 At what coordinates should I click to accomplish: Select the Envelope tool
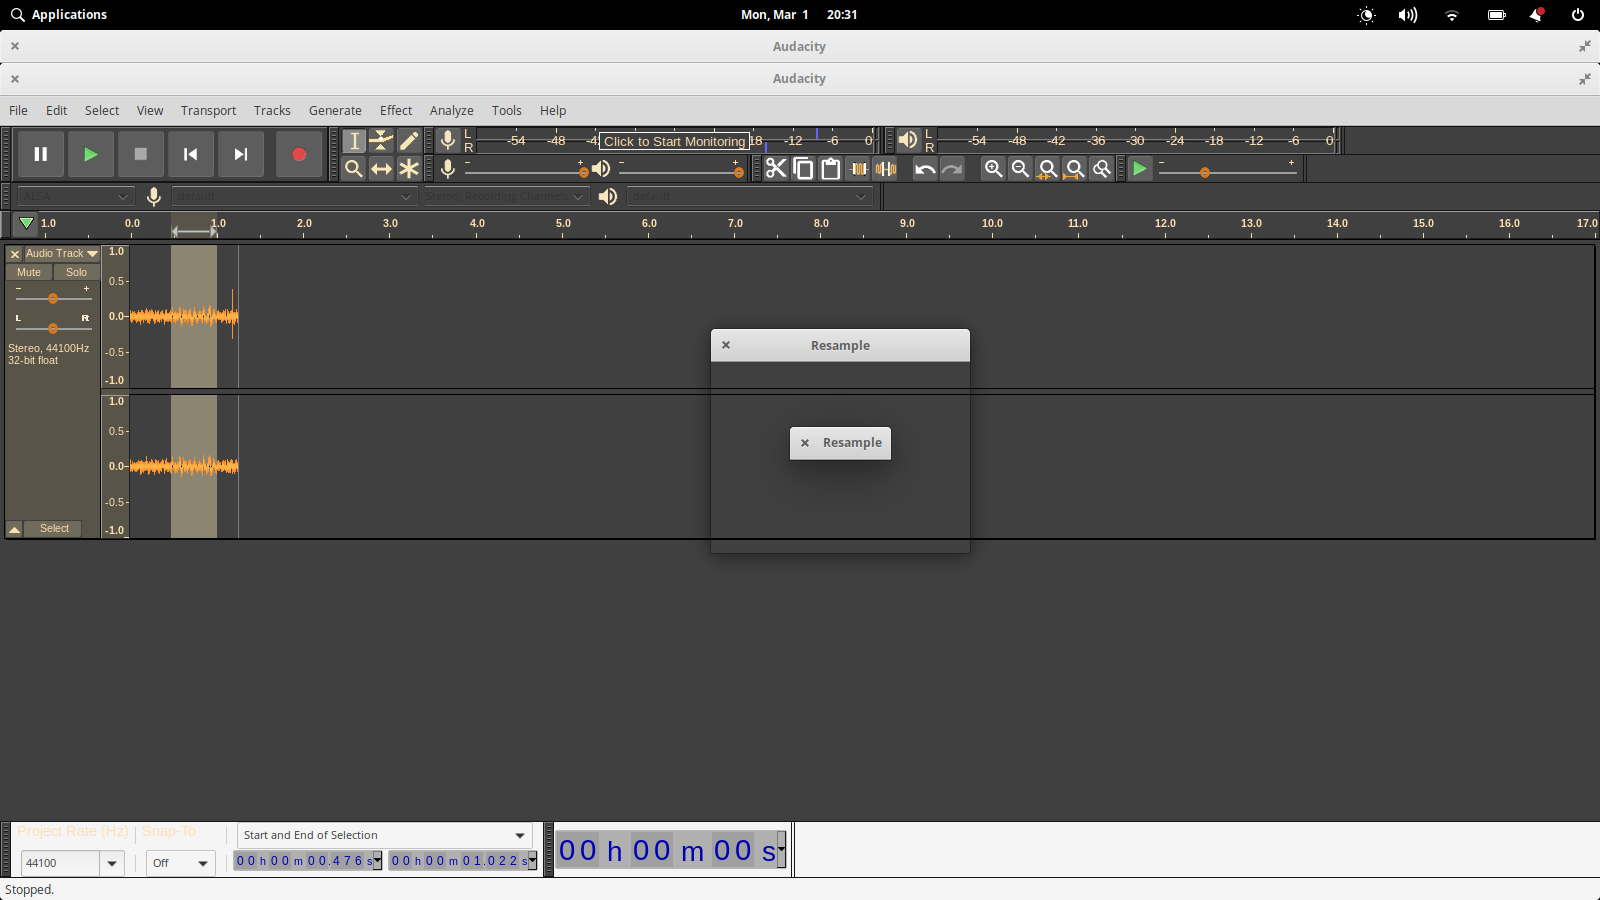coord(381,141)
